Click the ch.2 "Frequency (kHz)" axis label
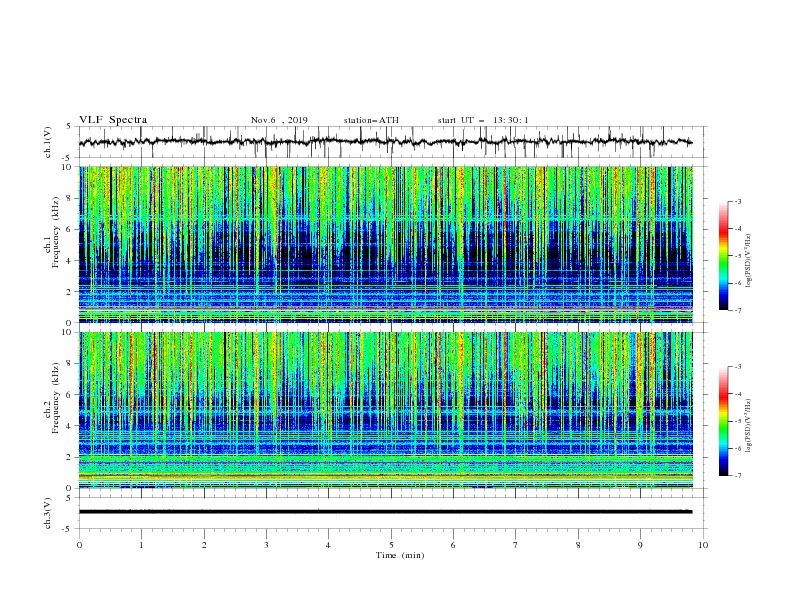Image resolution: width=792 pixels, height=612 pixels. (x=56, y=398)
